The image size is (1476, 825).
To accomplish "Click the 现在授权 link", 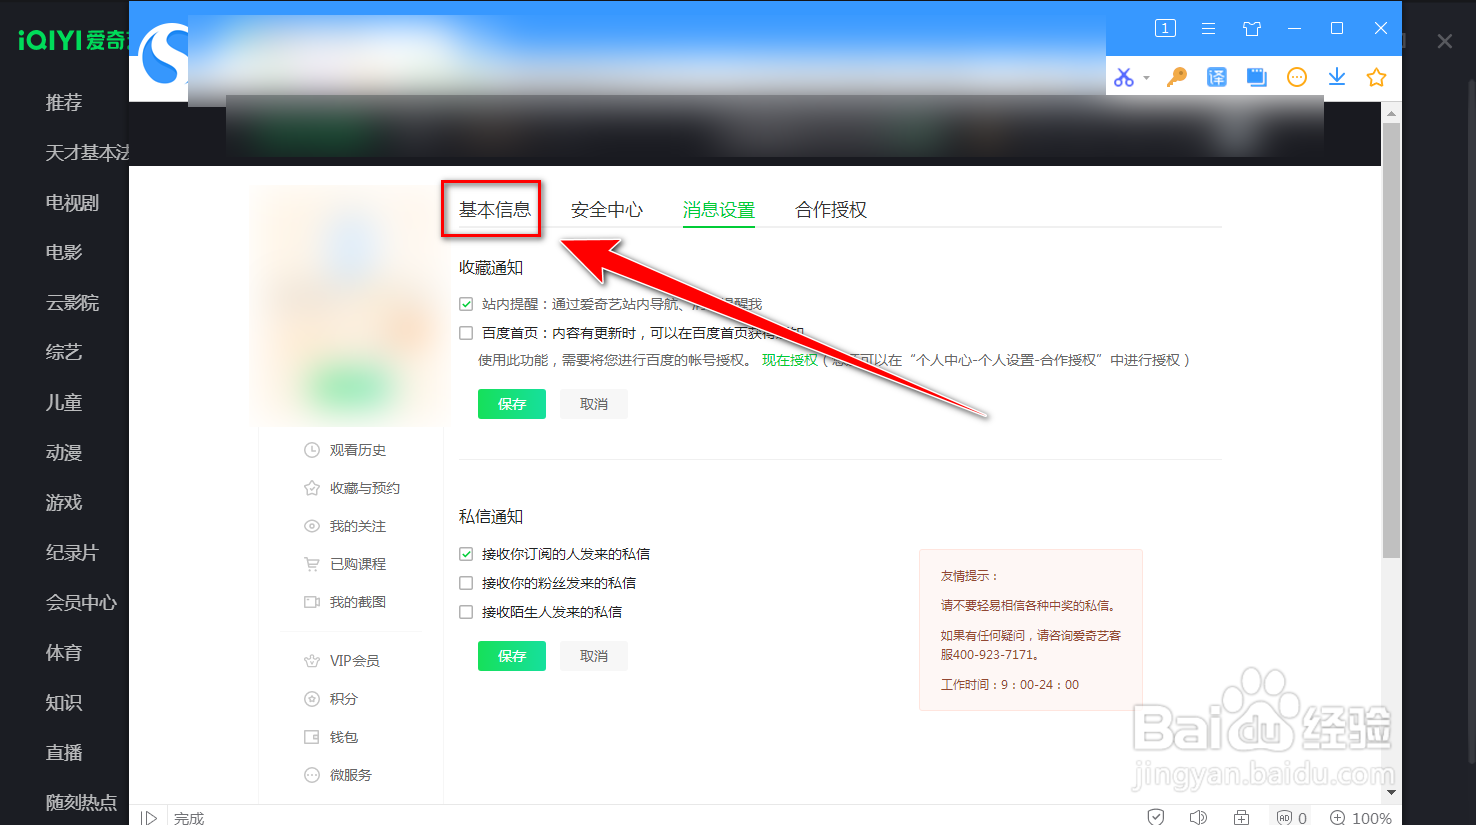I will pyautogui.click(x=790, y=360).
